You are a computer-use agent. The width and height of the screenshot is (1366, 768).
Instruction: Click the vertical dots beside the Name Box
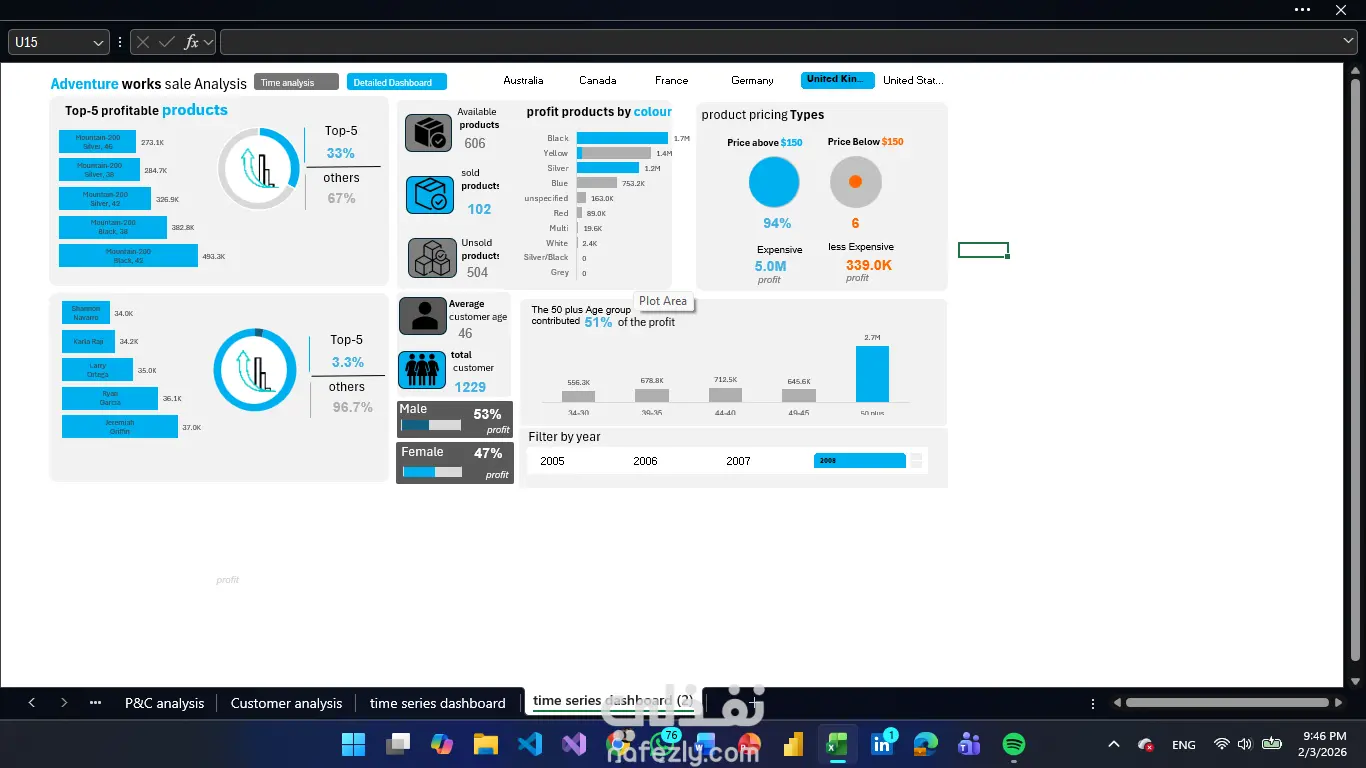pyautogui.click(x=120, y=42)
